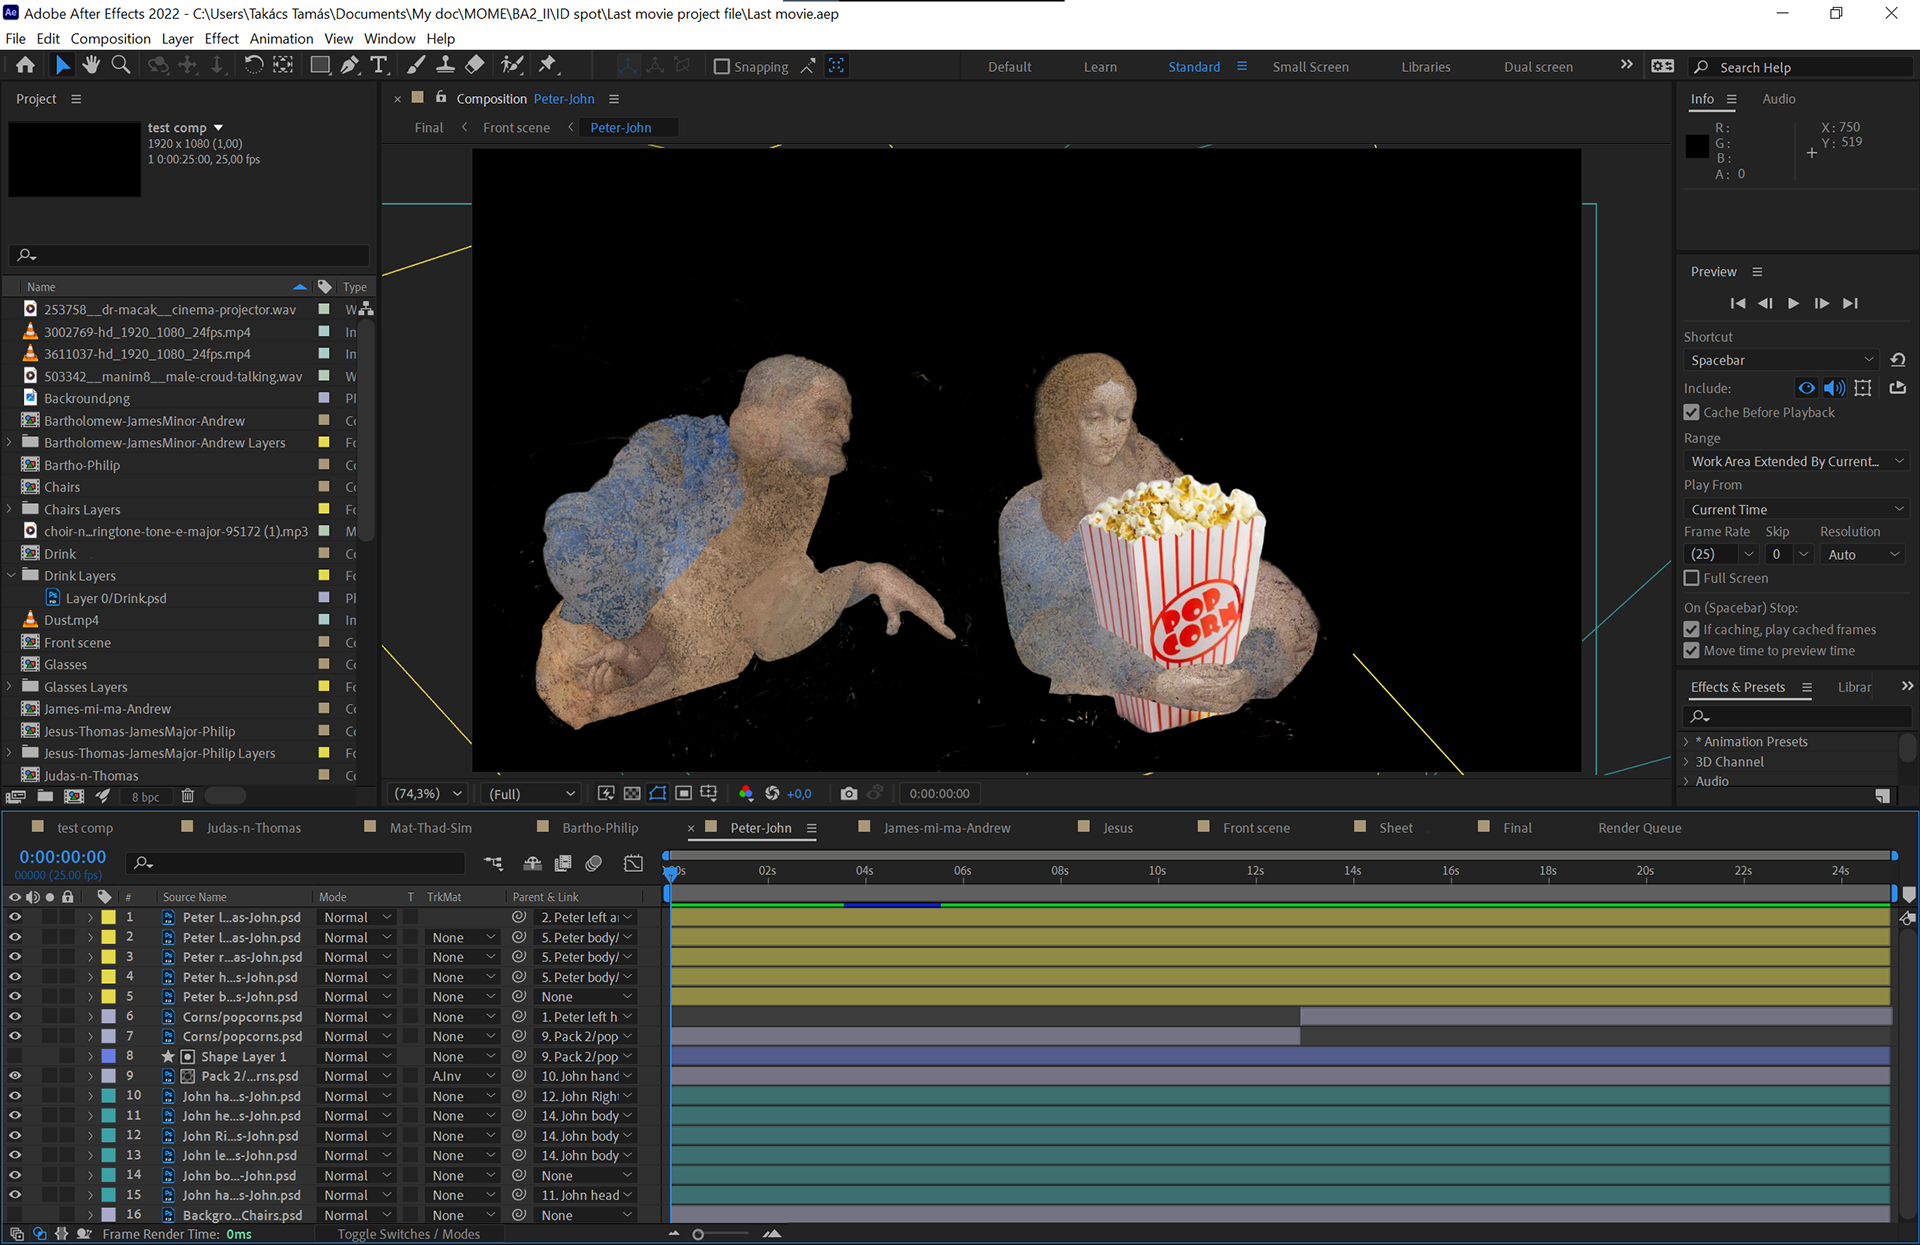Select the Puppet Pin tool
This screenshot has height=1245, width=1920.
tap(547, 65)
